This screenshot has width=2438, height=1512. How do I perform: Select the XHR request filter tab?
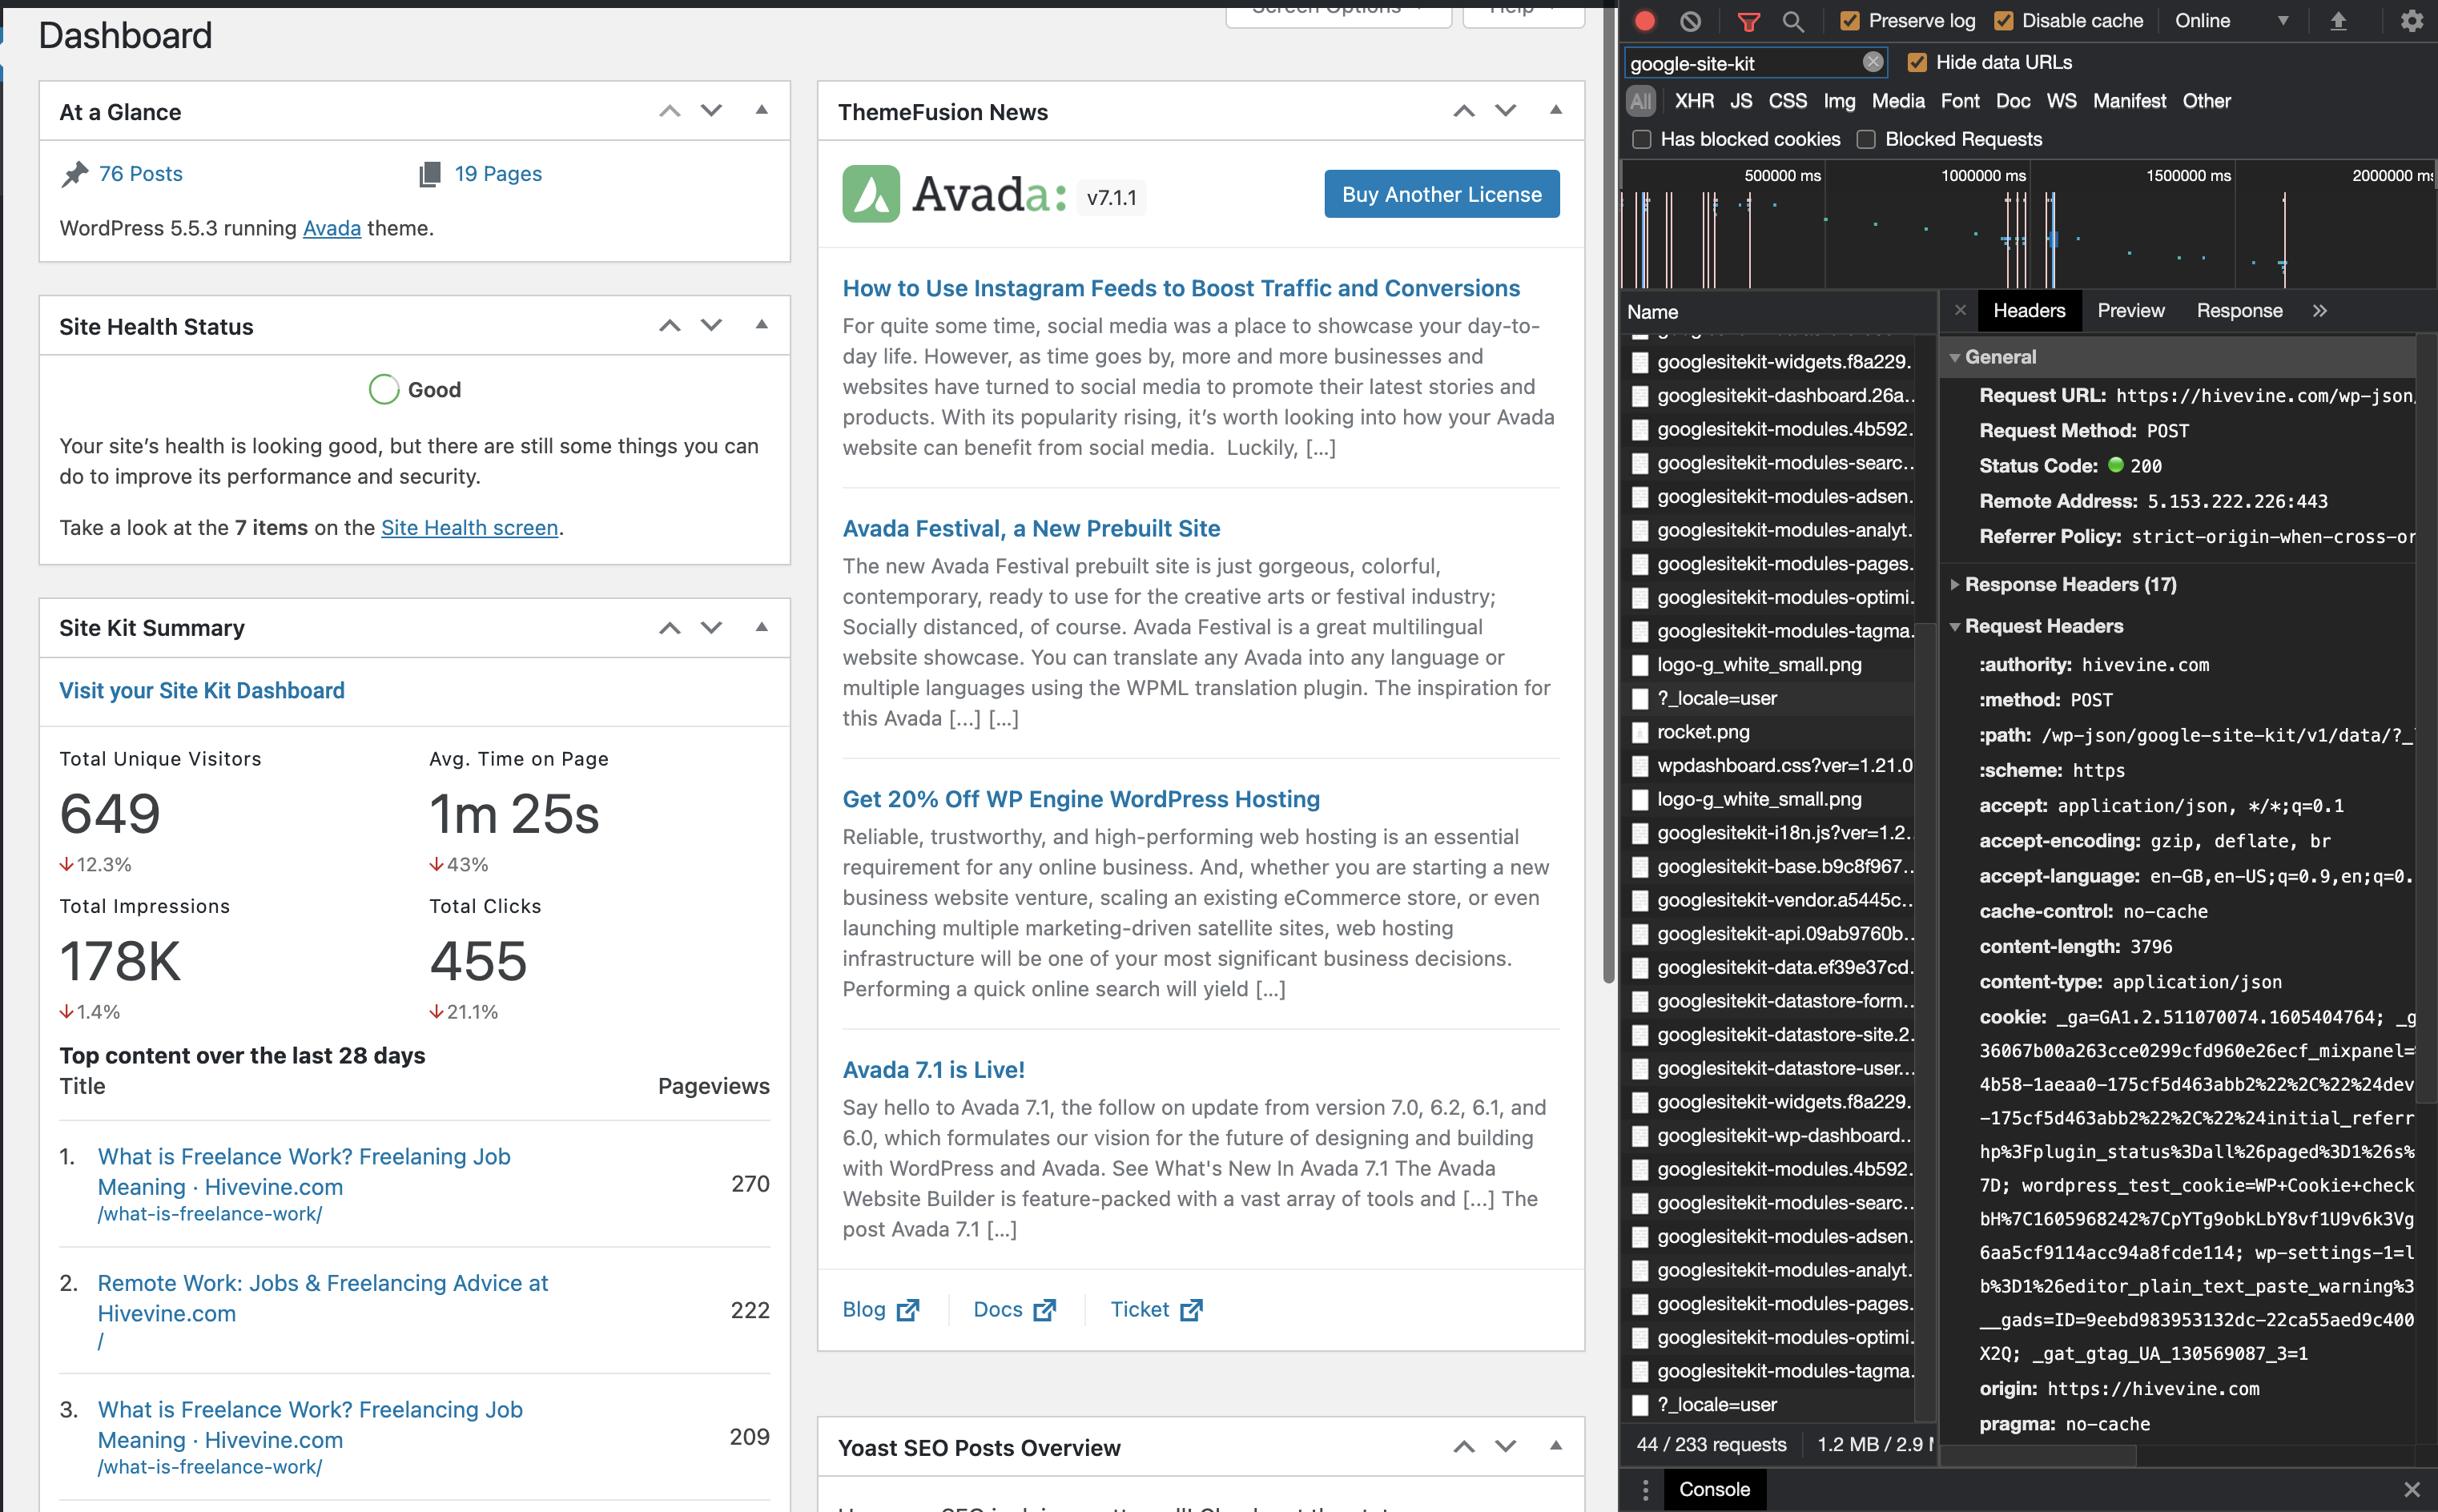coord(1694,100)
